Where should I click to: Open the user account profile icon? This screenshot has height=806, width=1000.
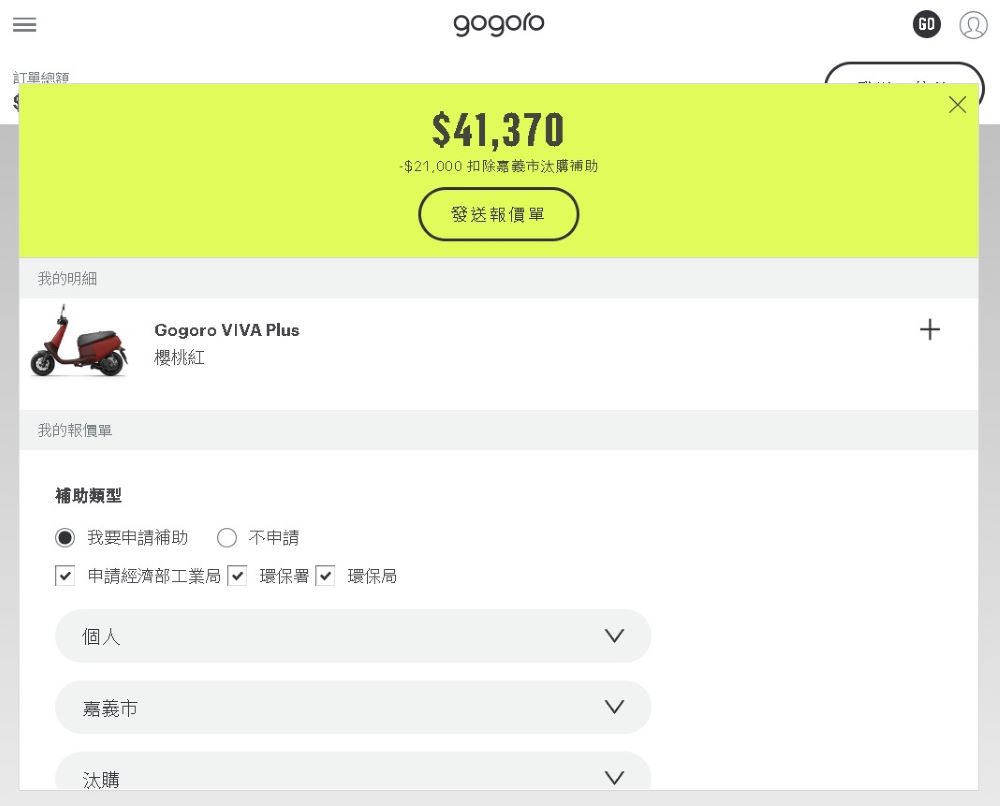(x=973, y=25)
